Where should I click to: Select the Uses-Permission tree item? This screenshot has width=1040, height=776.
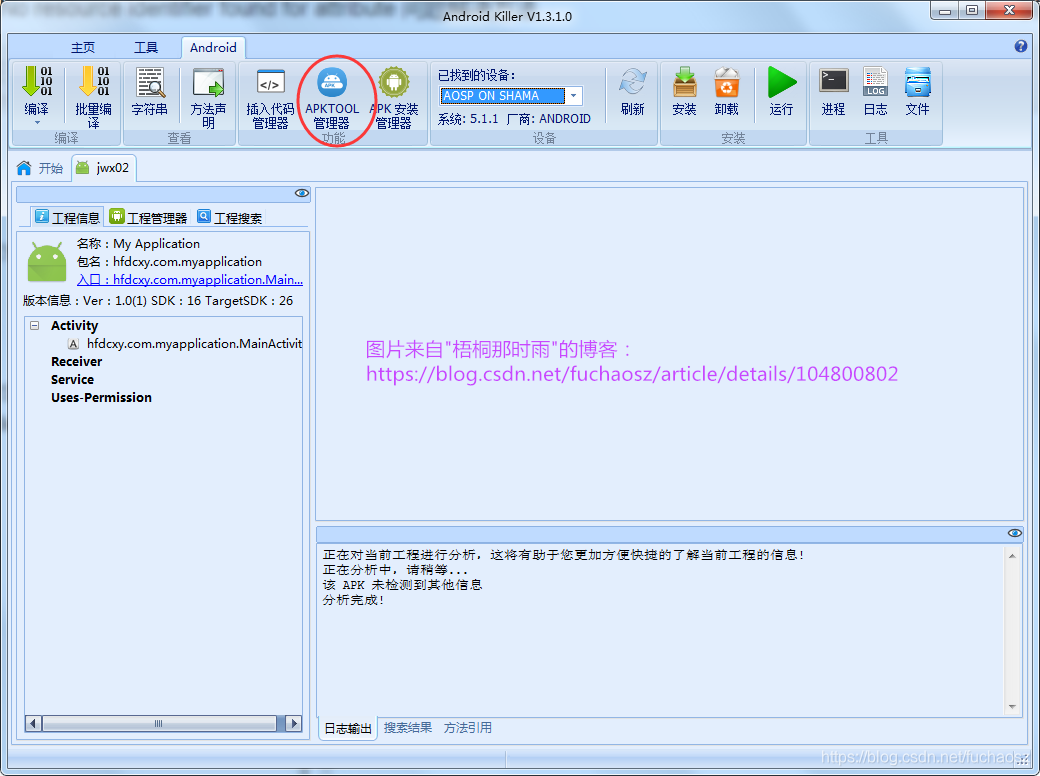[x=101, y=398]
